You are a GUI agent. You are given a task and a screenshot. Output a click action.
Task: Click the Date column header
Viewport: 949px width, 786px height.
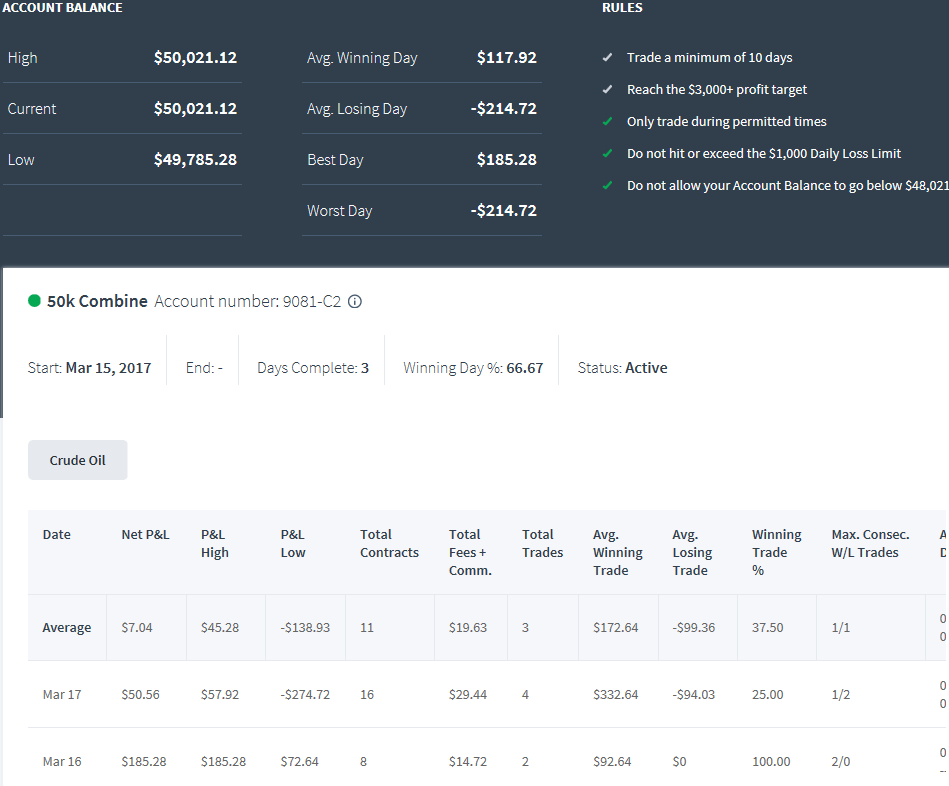pyautogui.click(x=57, y=534)
